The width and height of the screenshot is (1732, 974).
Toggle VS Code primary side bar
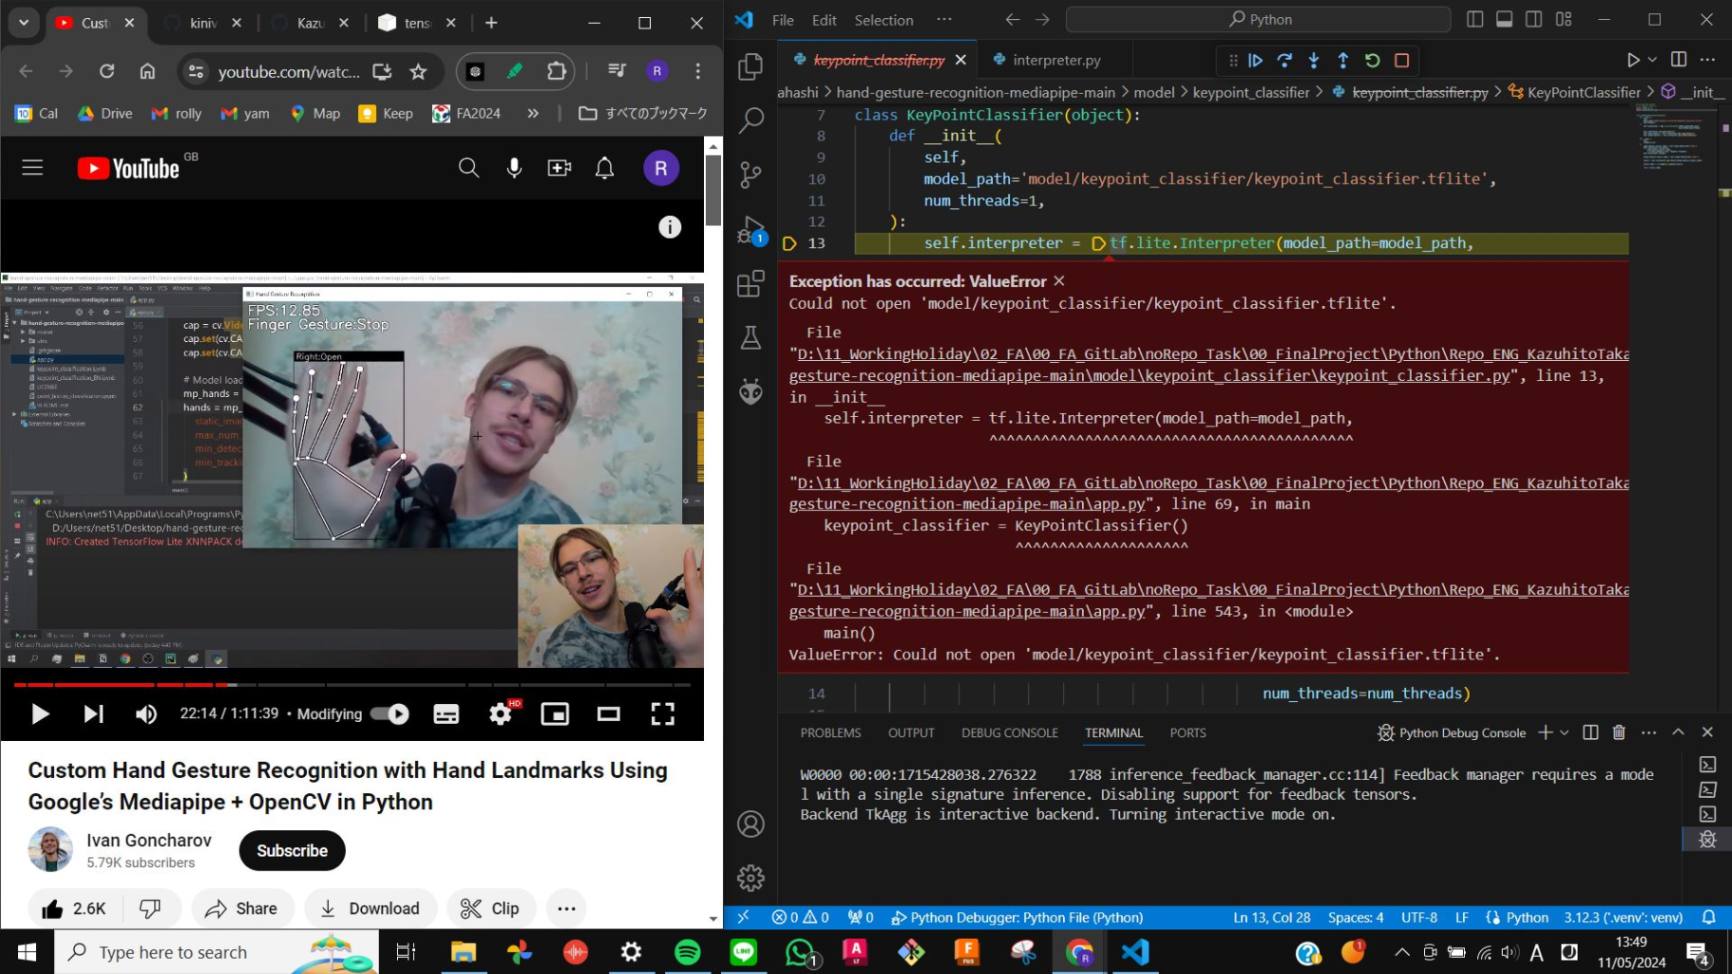[x=1475, y=19]
